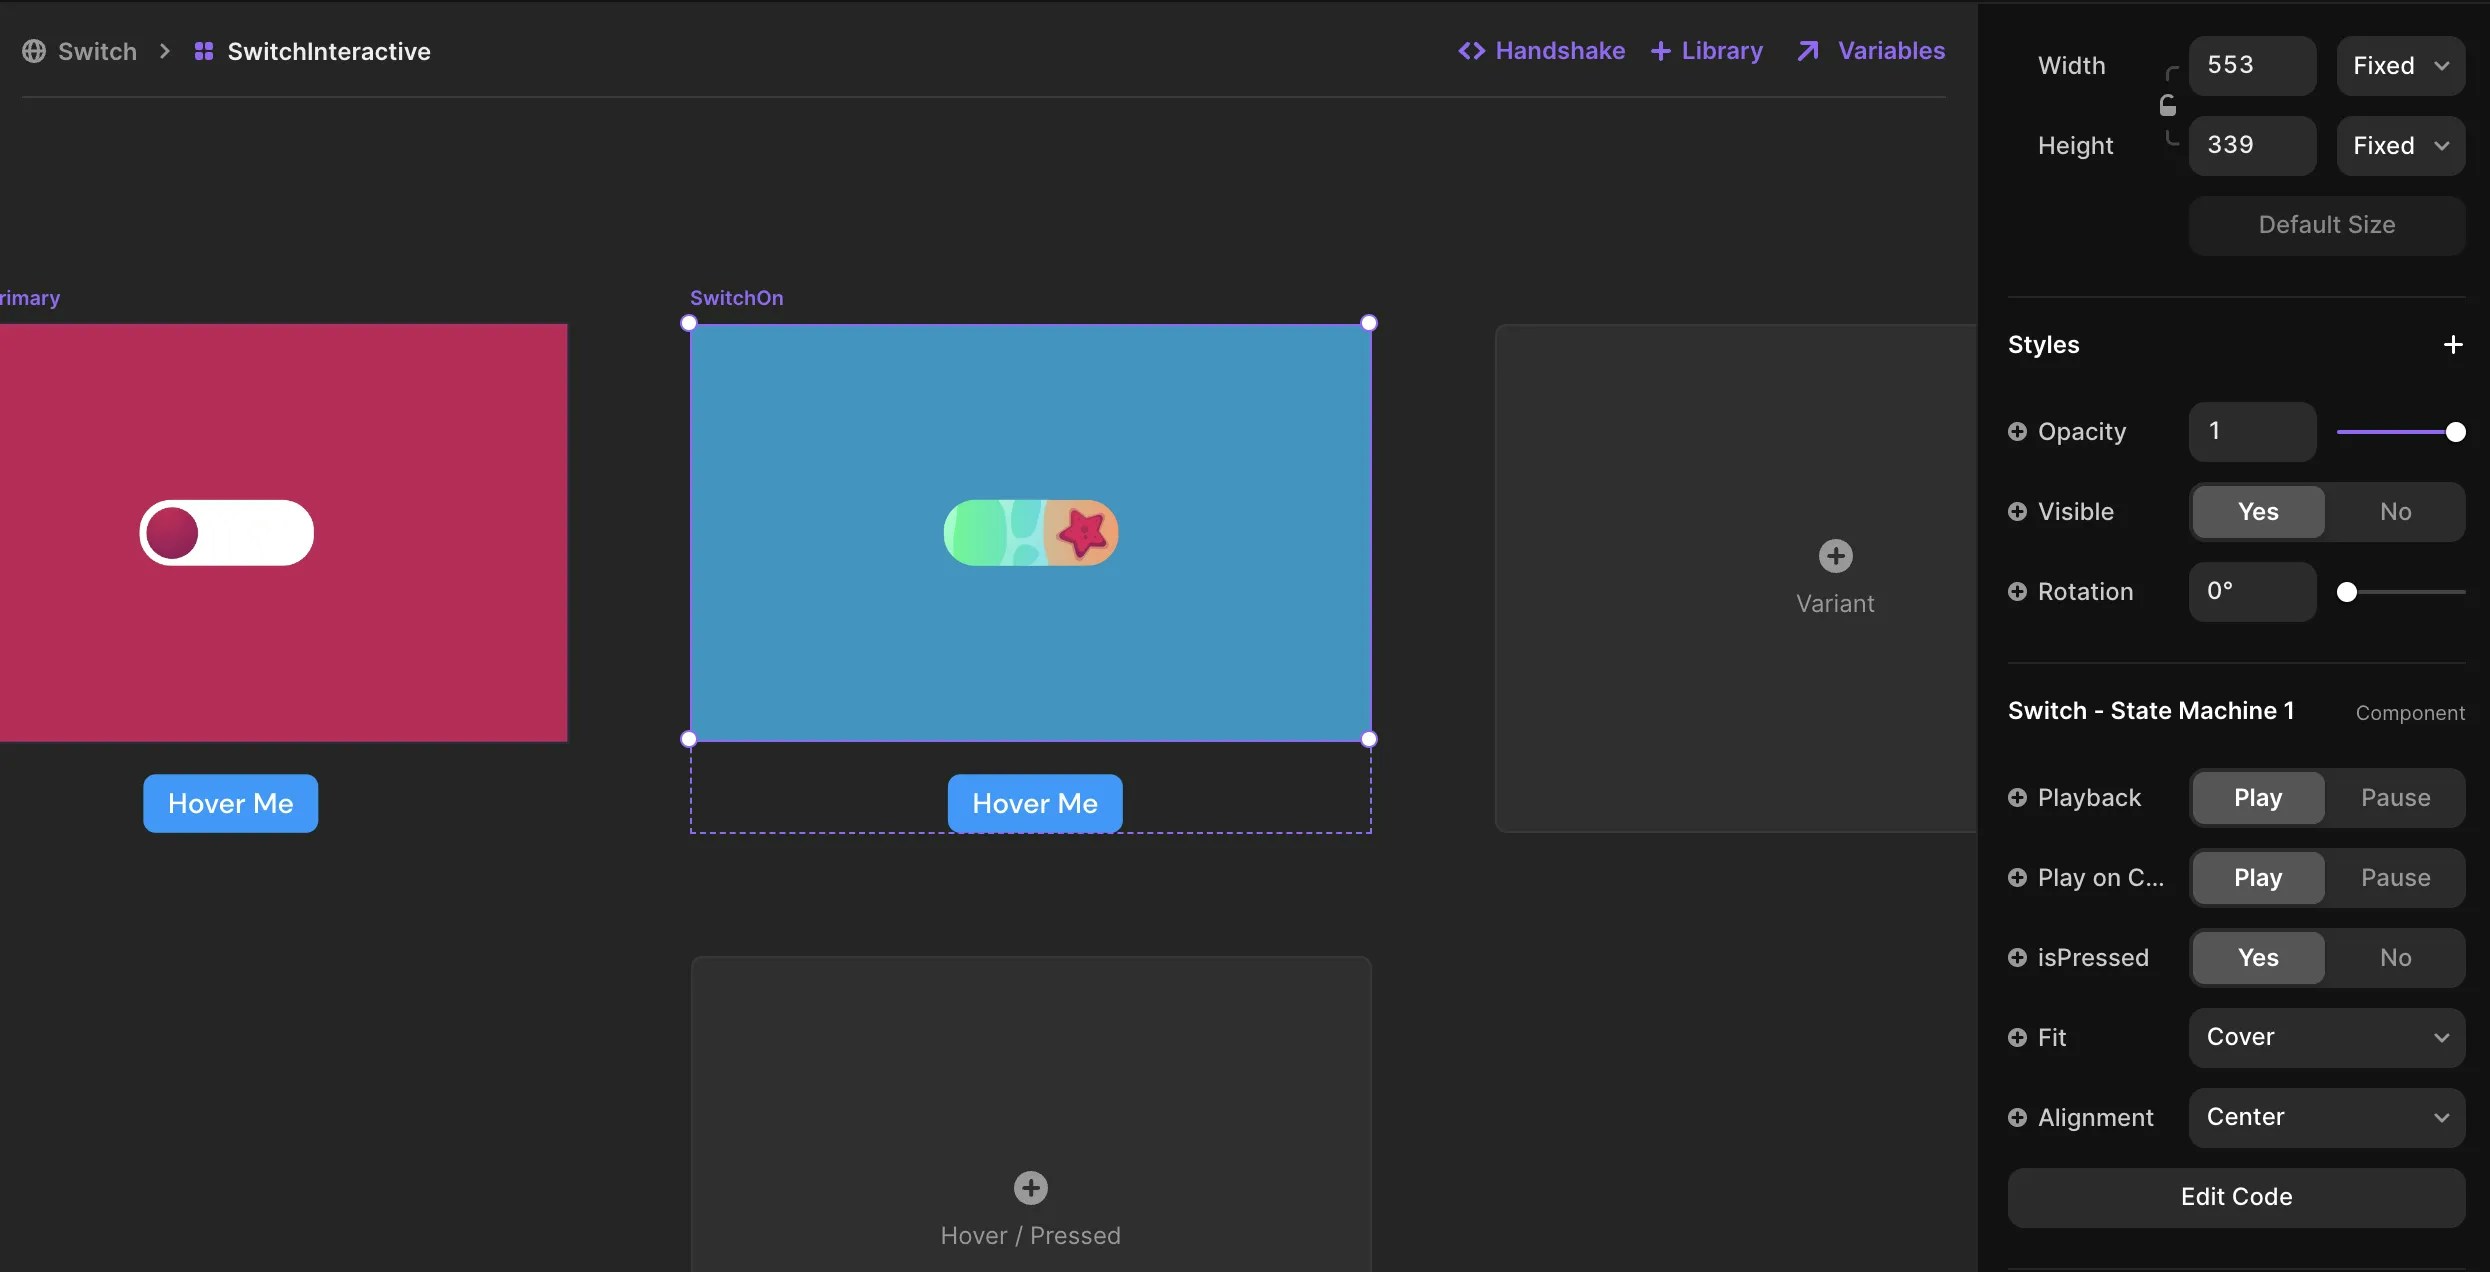The image size is (2490, 1272).
Task: Add a new style with plus icon
Action: pos(2452,345)
